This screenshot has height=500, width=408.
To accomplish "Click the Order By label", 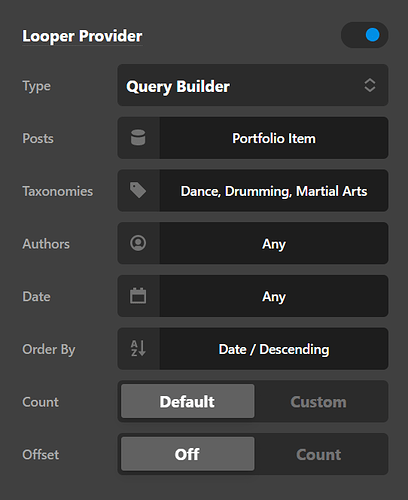I will (49, 349).
